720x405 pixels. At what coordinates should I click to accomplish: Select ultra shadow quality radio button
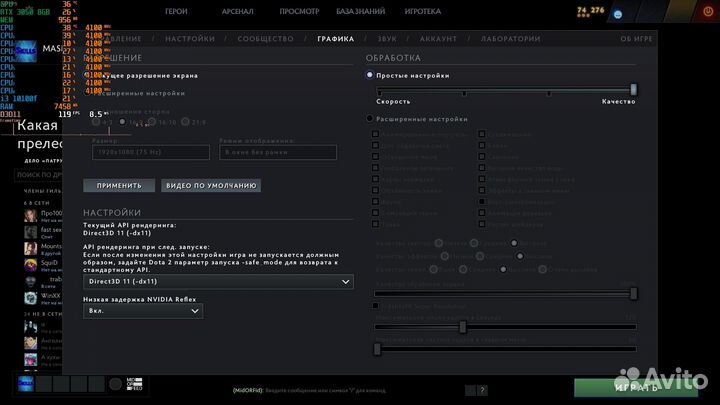542,270
